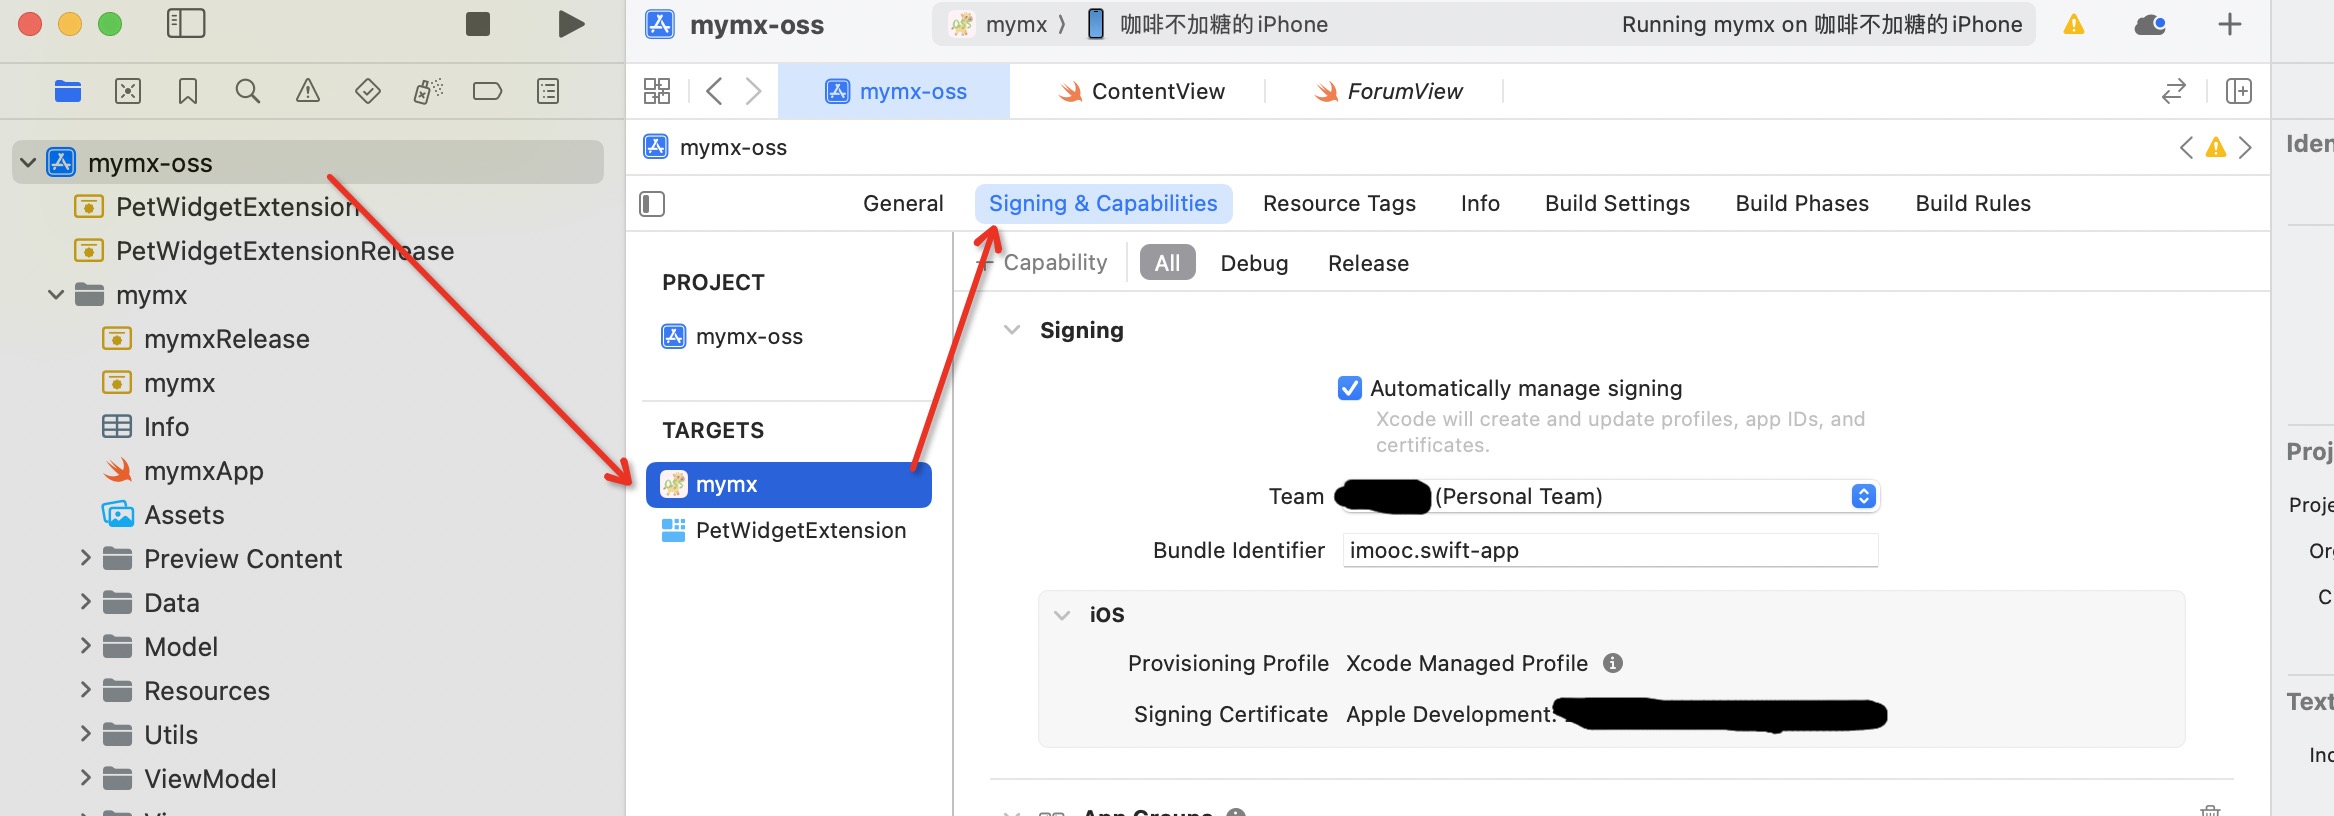Screen dimensions: 2334x816
Task: Open the Build Phases tab
Action: click(x=1802, y=204)
